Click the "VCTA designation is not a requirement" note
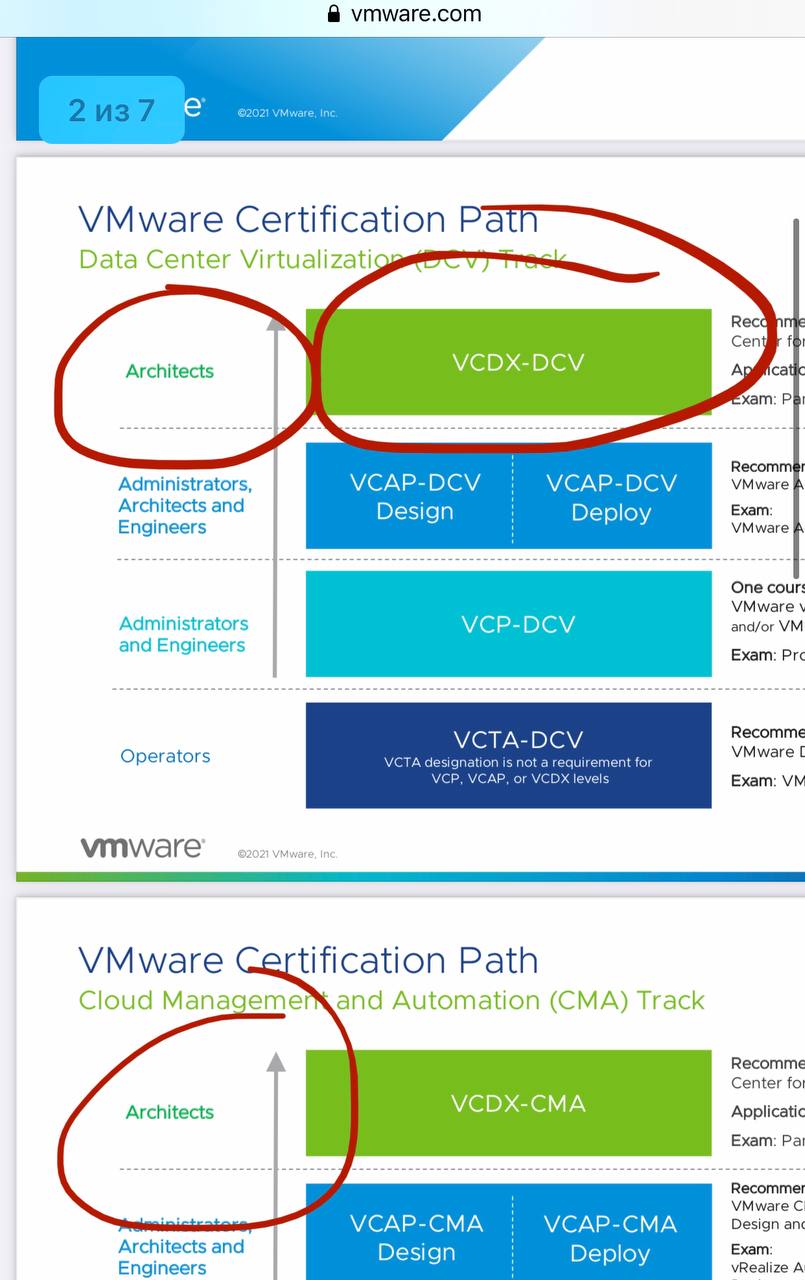The width and height of the screenshot is (805, 1280). pos(518,770)
